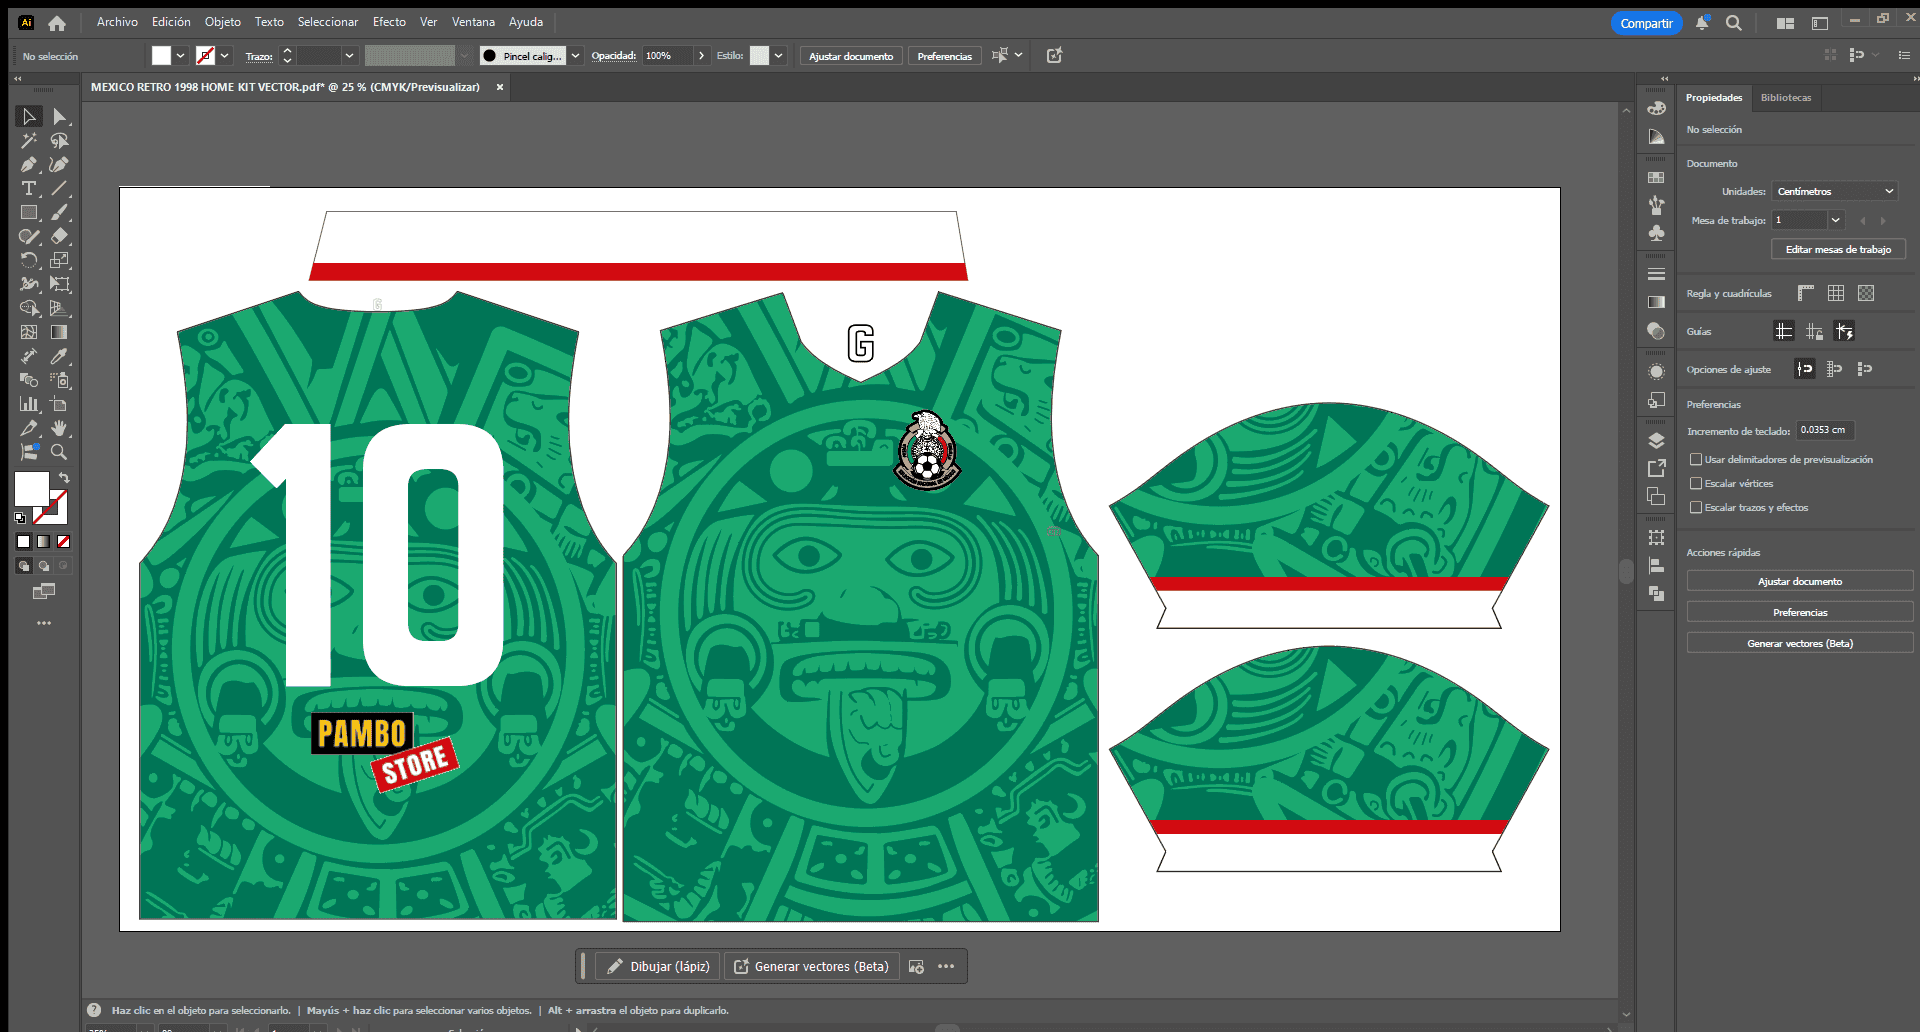Select the Eraser tool
This screenshot has height=1032, width=1920.
(60, 237)
